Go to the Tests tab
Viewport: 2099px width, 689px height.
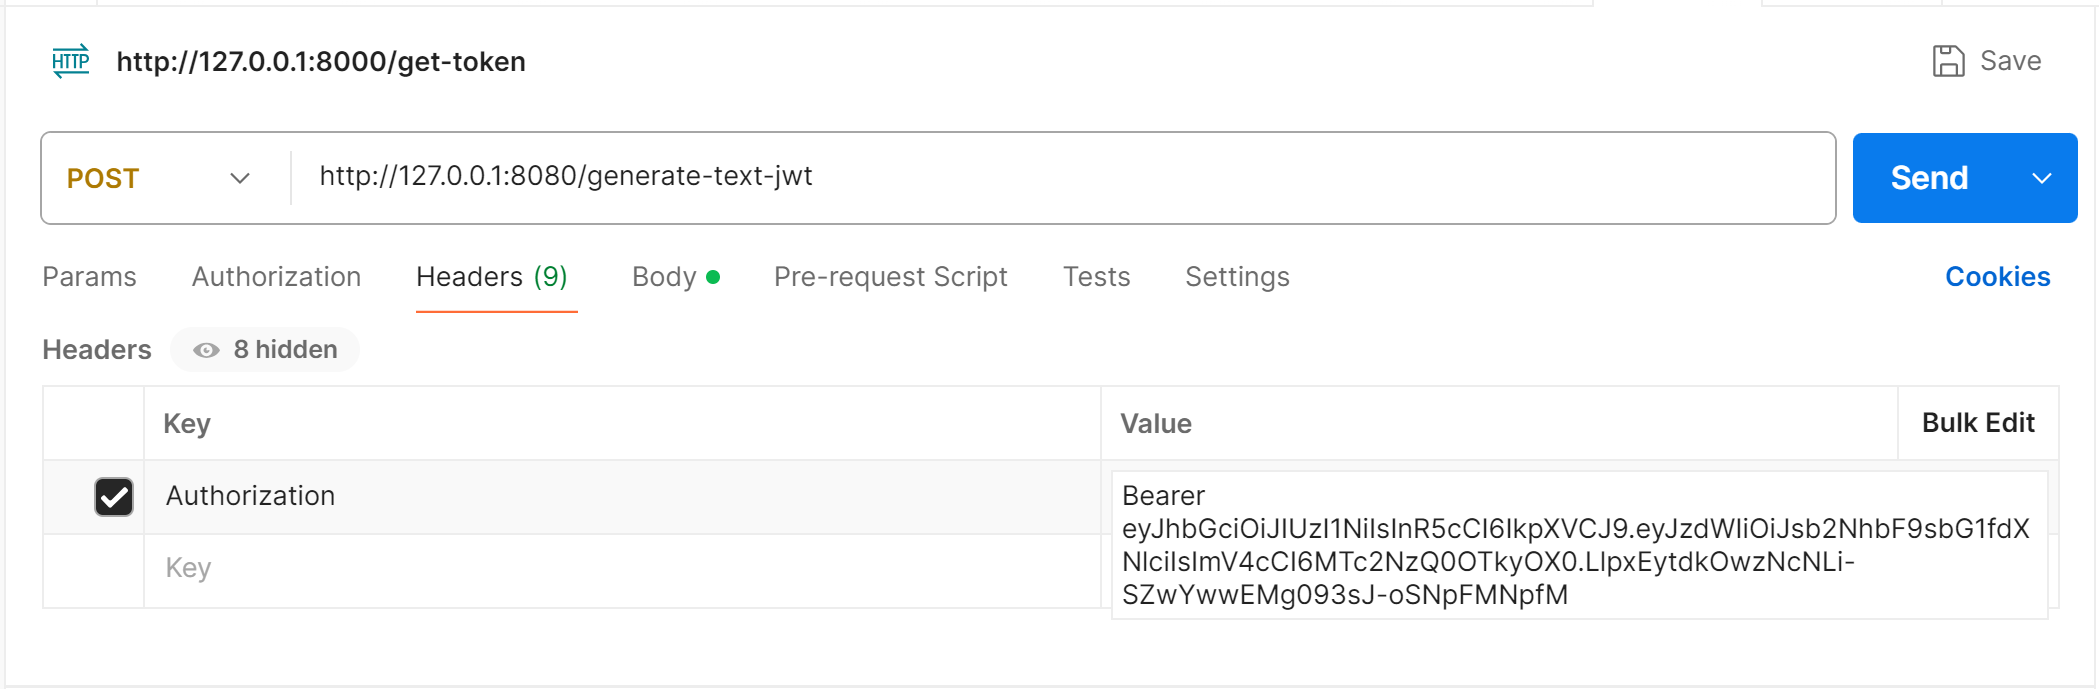point(1096,277)
